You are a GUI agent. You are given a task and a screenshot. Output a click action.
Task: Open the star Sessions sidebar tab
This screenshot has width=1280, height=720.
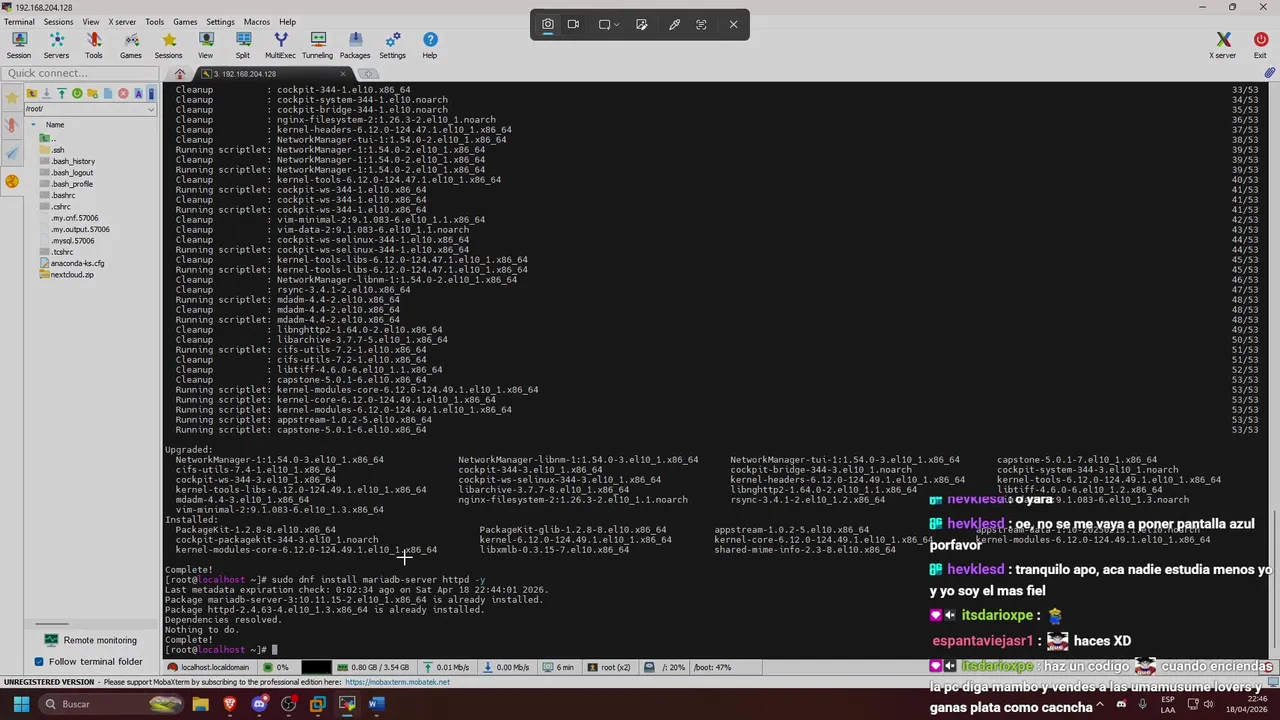[x=12, y=97]
